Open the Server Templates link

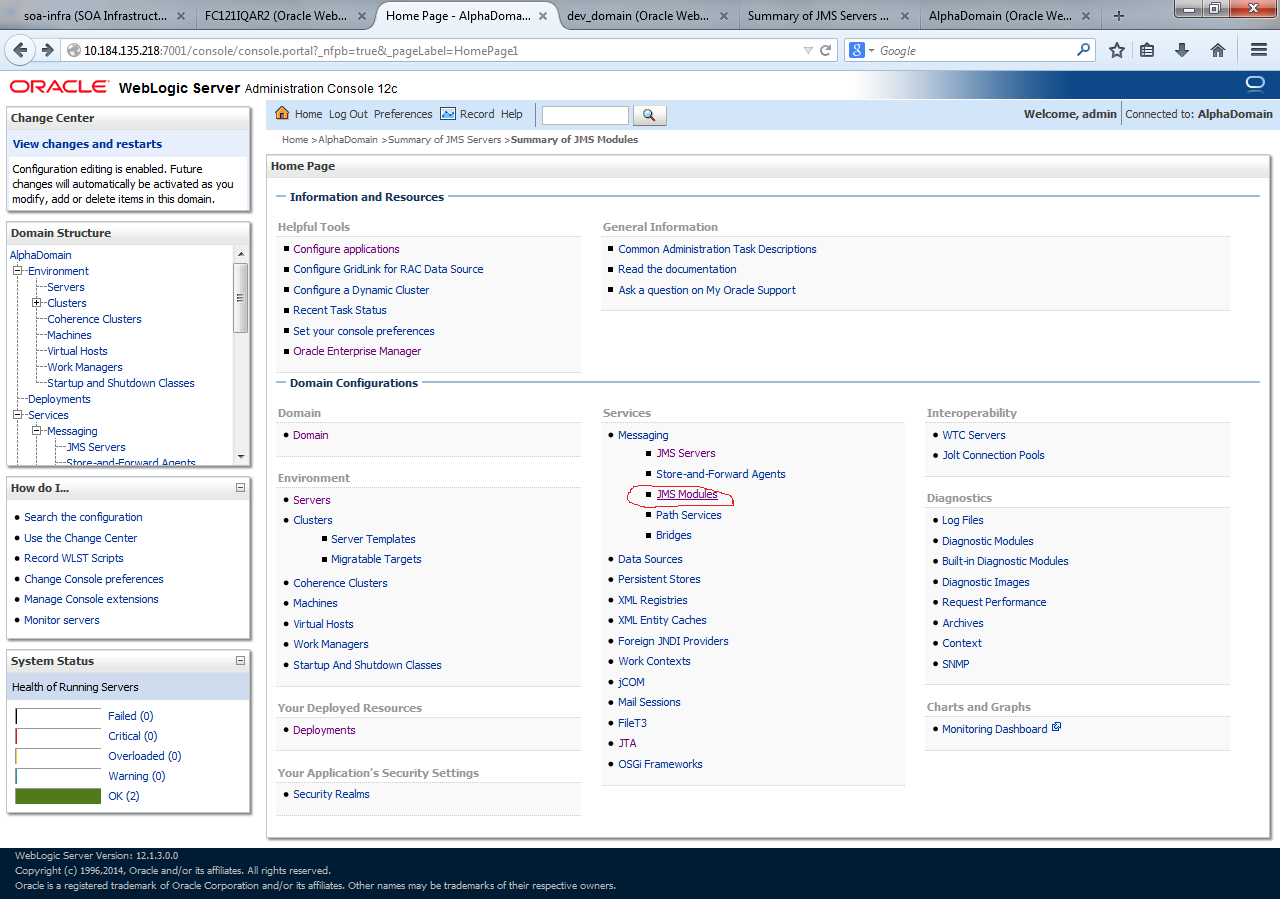click(x=373, y=539)
